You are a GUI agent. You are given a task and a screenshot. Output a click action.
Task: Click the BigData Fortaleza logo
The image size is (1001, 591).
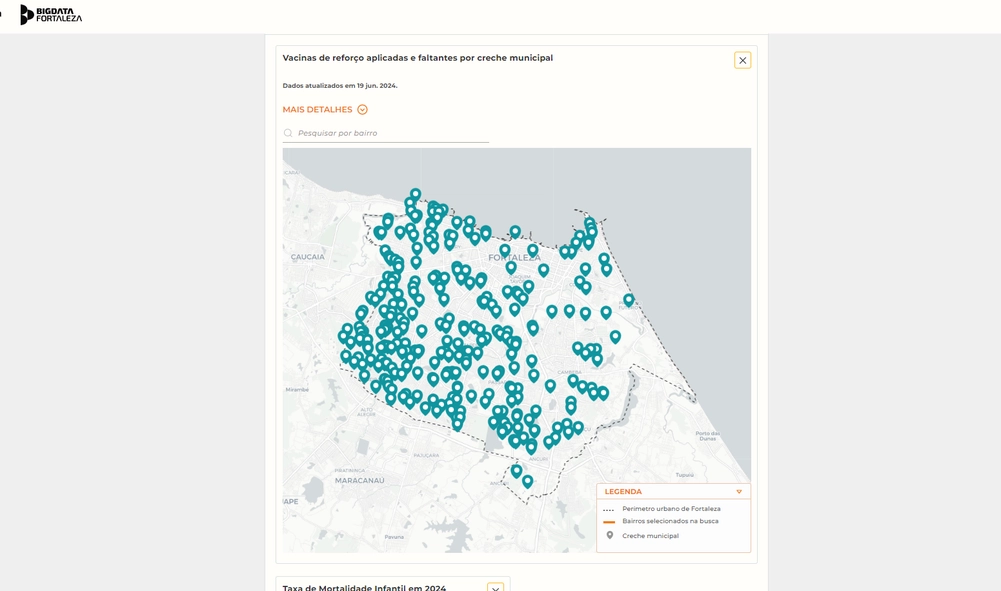coord(51,15)
